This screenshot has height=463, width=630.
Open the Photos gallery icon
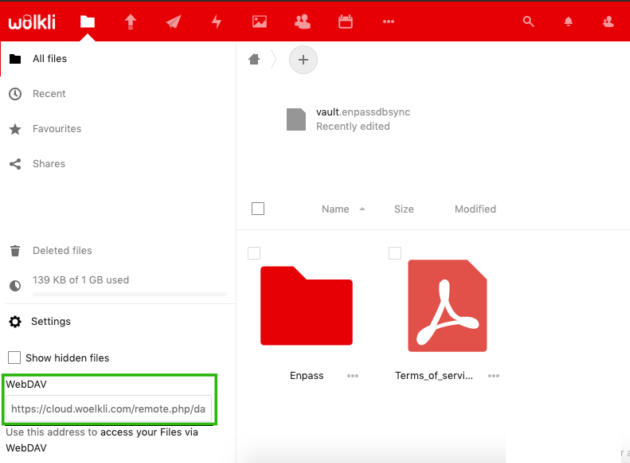[x=260, y=22]
